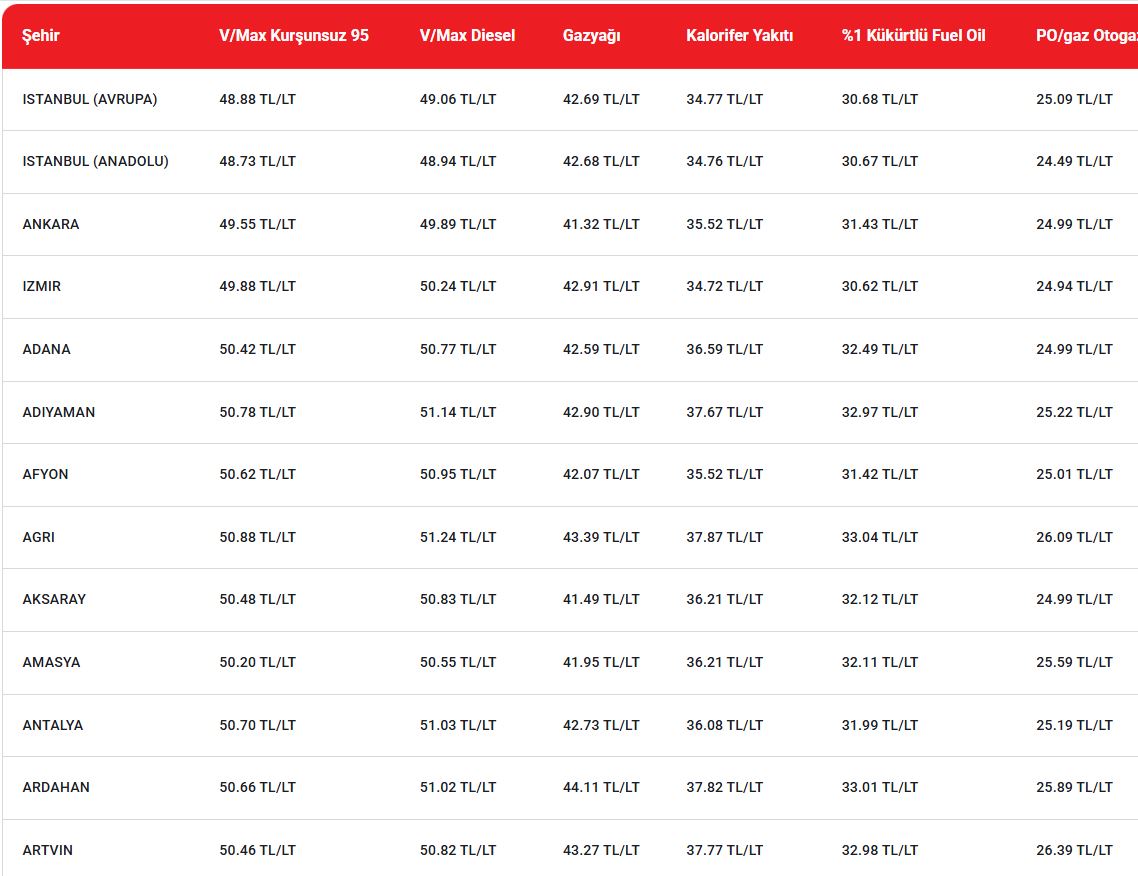Select the AGRI city cell
Screen dimensions: 1138x876
(38, 537)
